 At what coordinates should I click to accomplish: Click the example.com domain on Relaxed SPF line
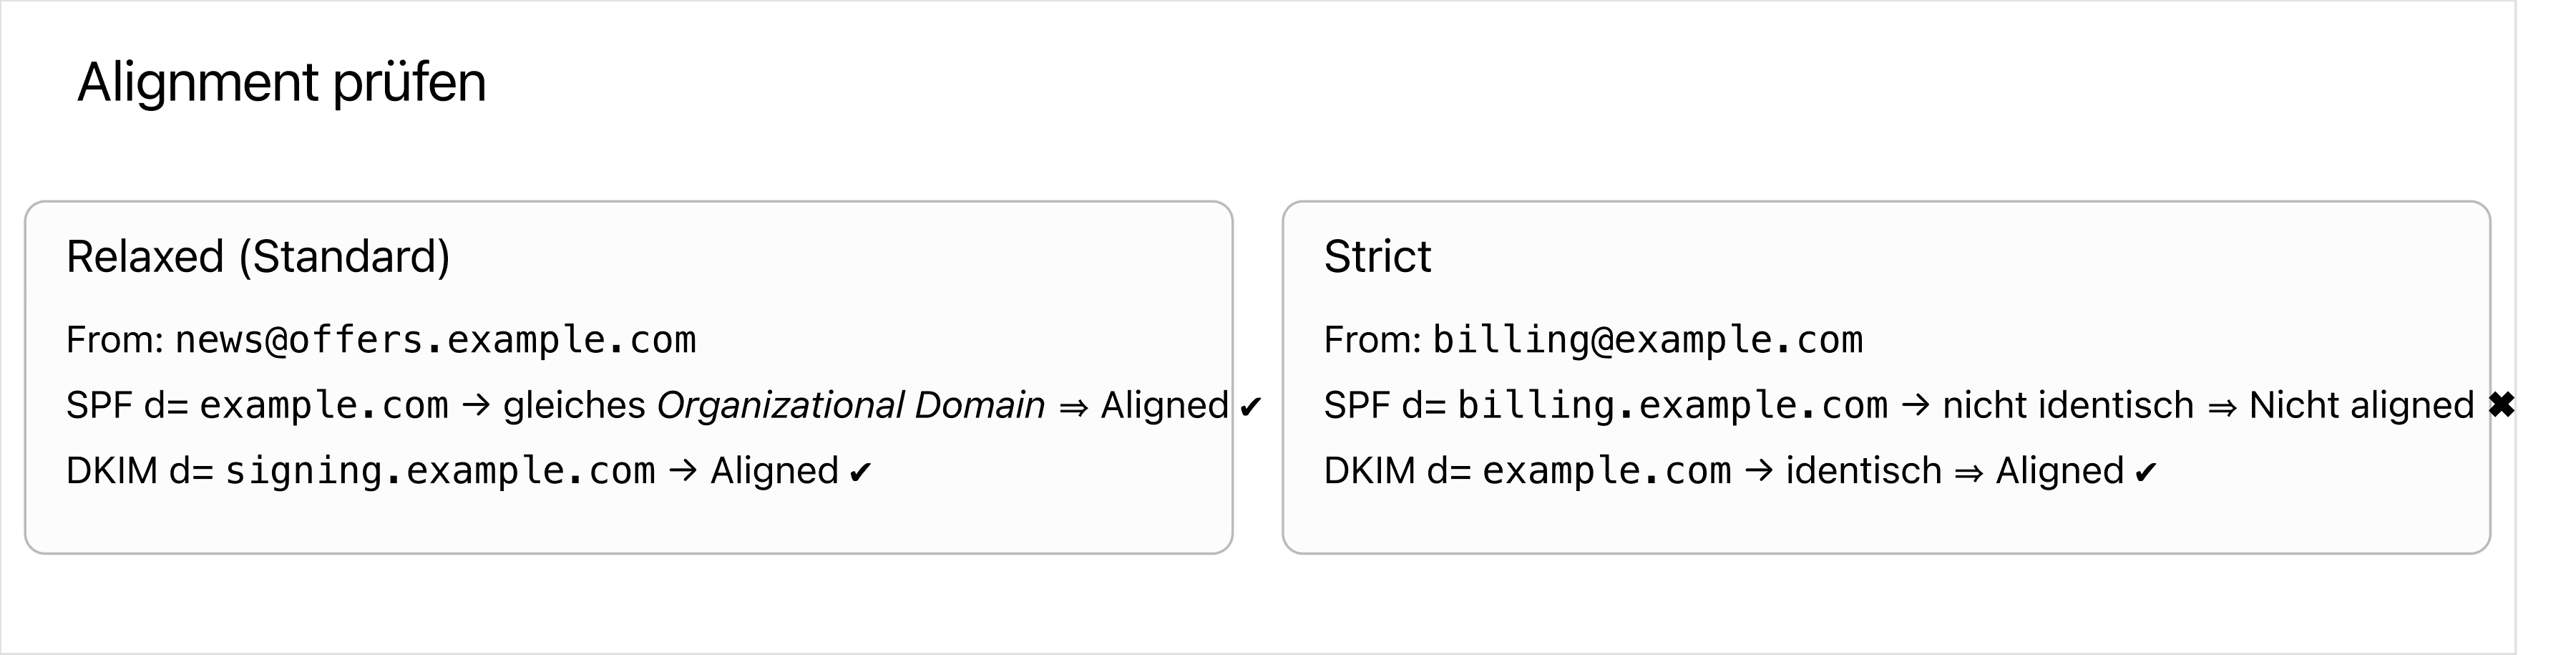tap(324, 406)
